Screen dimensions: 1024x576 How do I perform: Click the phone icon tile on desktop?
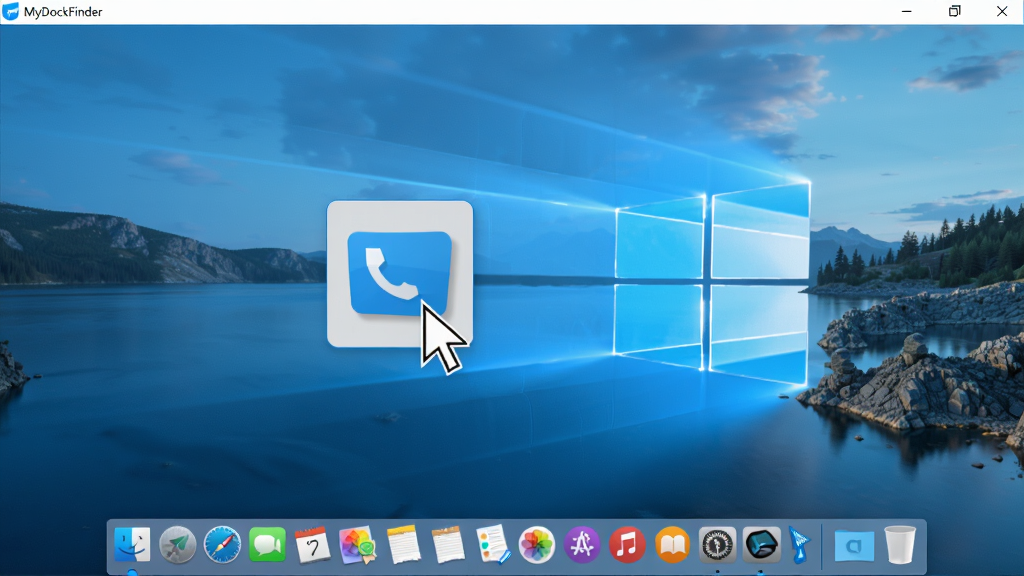point(400,274)
